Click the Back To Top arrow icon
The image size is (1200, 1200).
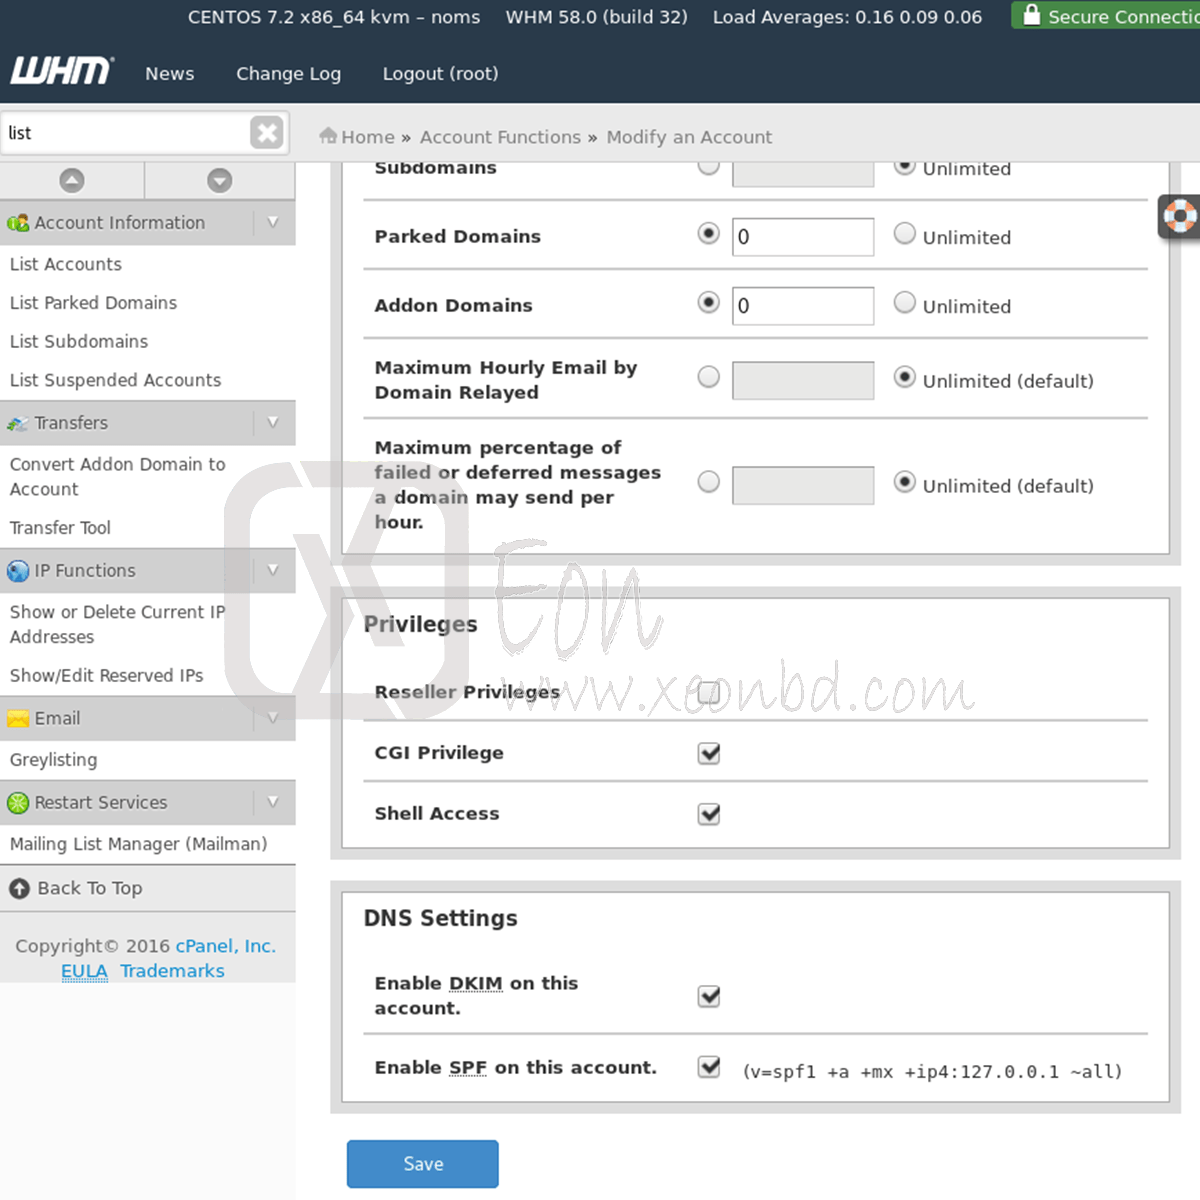19,888
